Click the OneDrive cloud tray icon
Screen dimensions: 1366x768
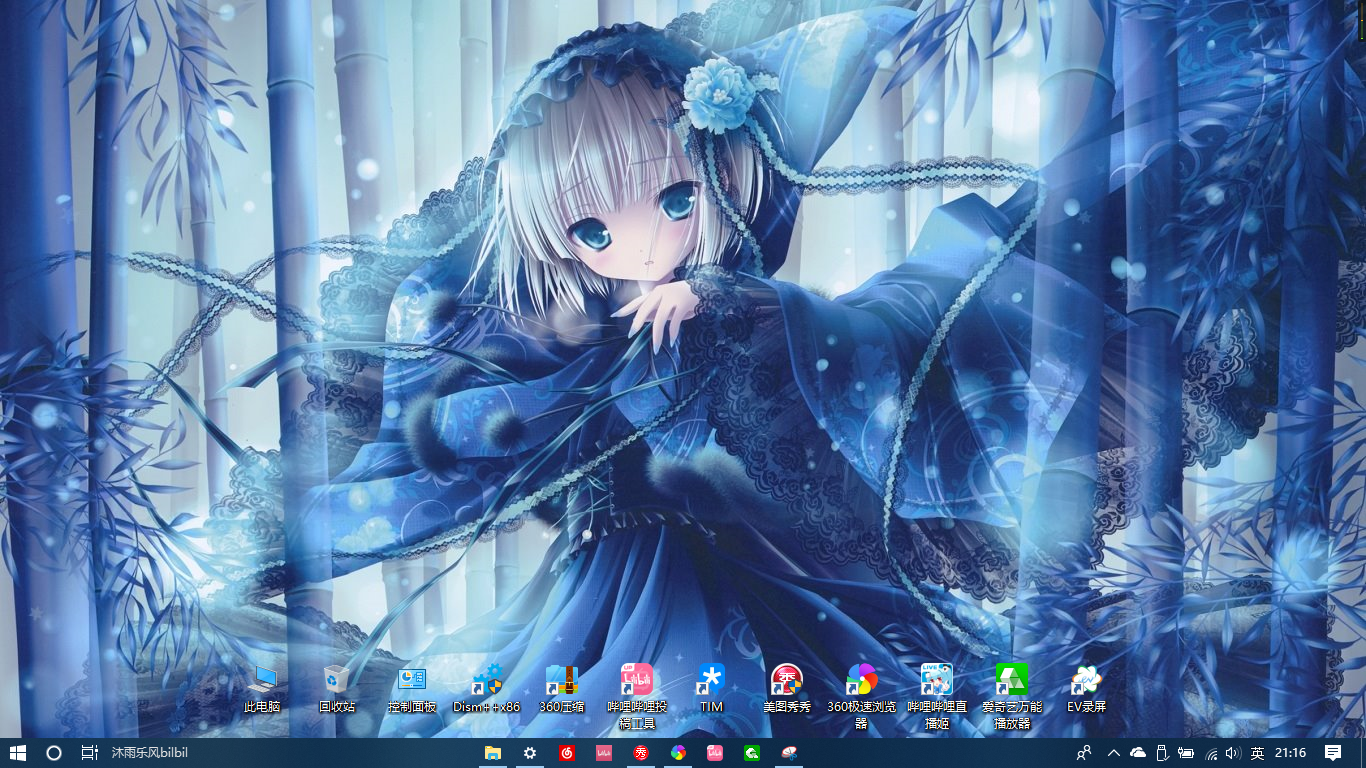[x=1138, y=753]
